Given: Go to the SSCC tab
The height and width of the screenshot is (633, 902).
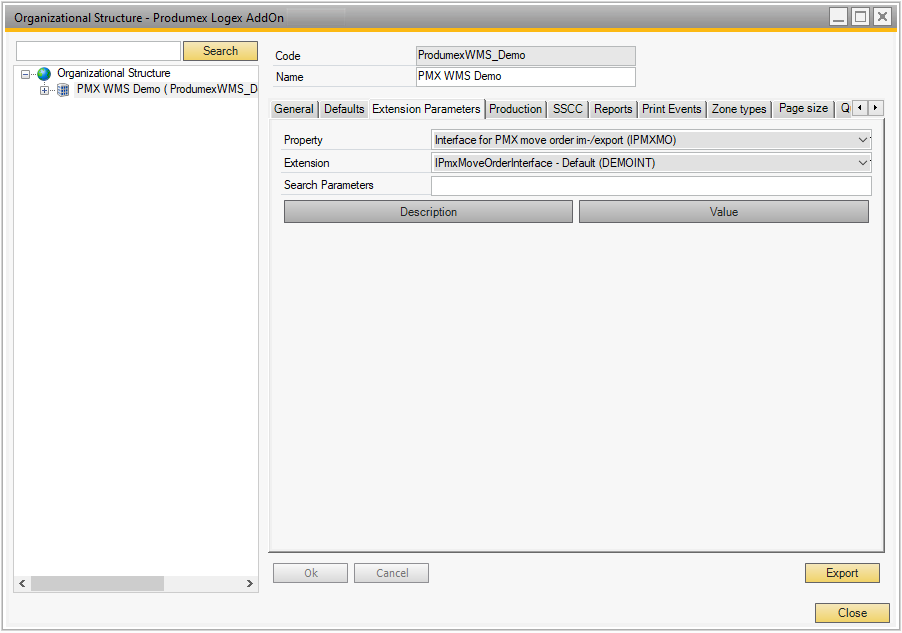Looking at the screenshot, I should (567, 109).
